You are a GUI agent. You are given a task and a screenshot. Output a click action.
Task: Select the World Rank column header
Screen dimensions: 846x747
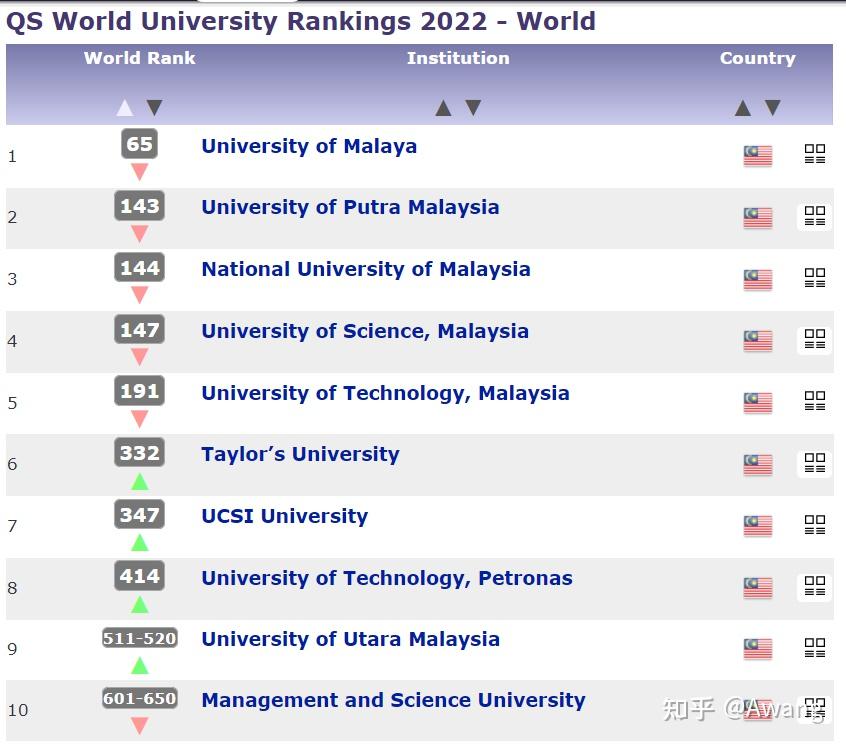coord(139,58)
